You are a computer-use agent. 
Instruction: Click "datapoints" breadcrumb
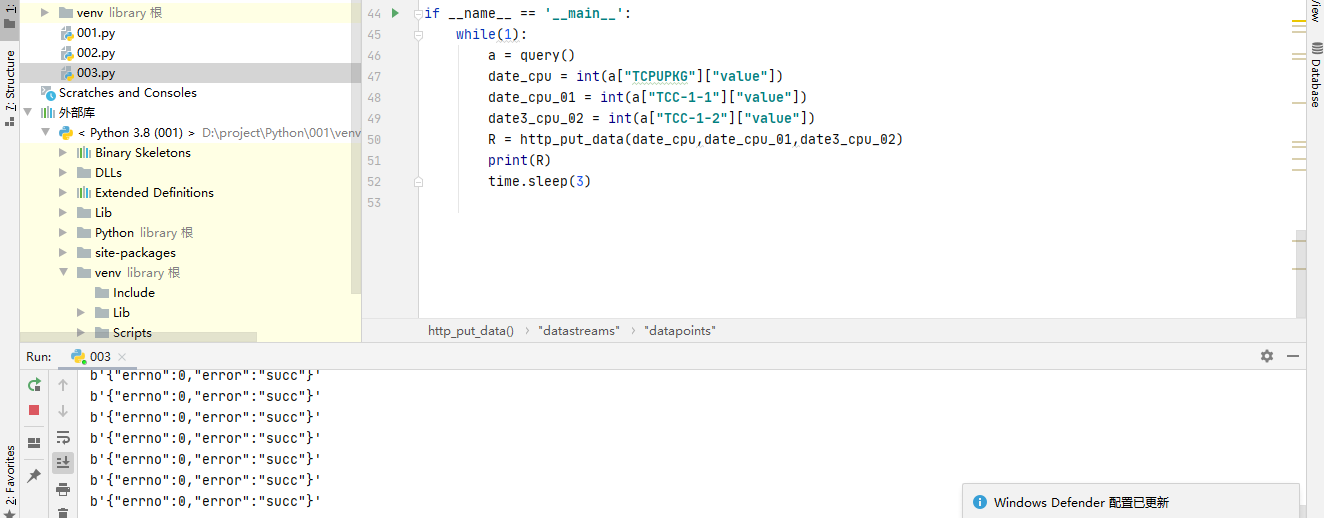coord(680,330)
